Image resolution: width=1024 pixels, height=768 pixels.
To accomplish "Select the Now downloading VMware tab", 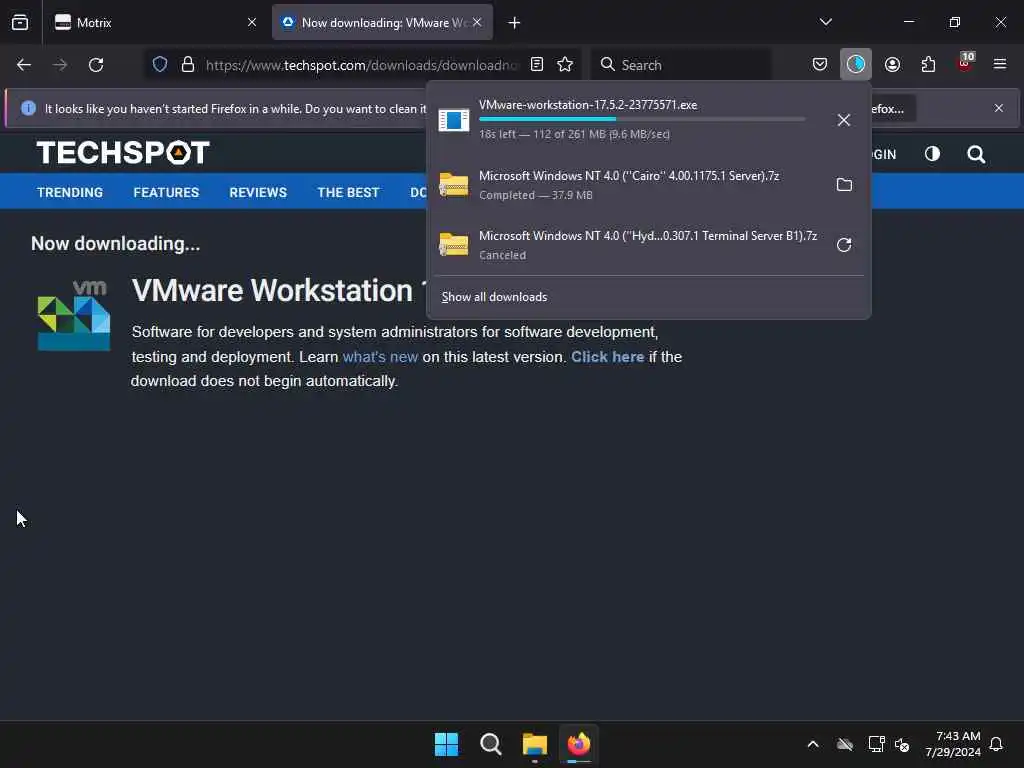I will tap(382, 23).
